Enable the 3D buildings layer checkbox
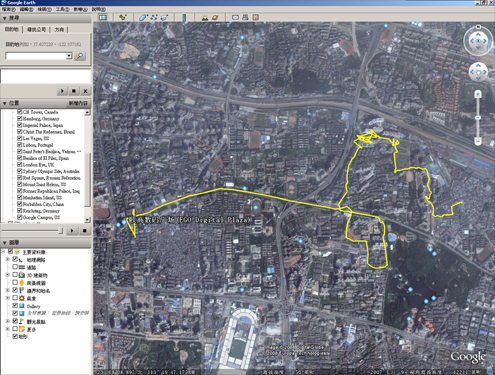The height and width of the screenshot is (375, 495). [x=15, y=275]
